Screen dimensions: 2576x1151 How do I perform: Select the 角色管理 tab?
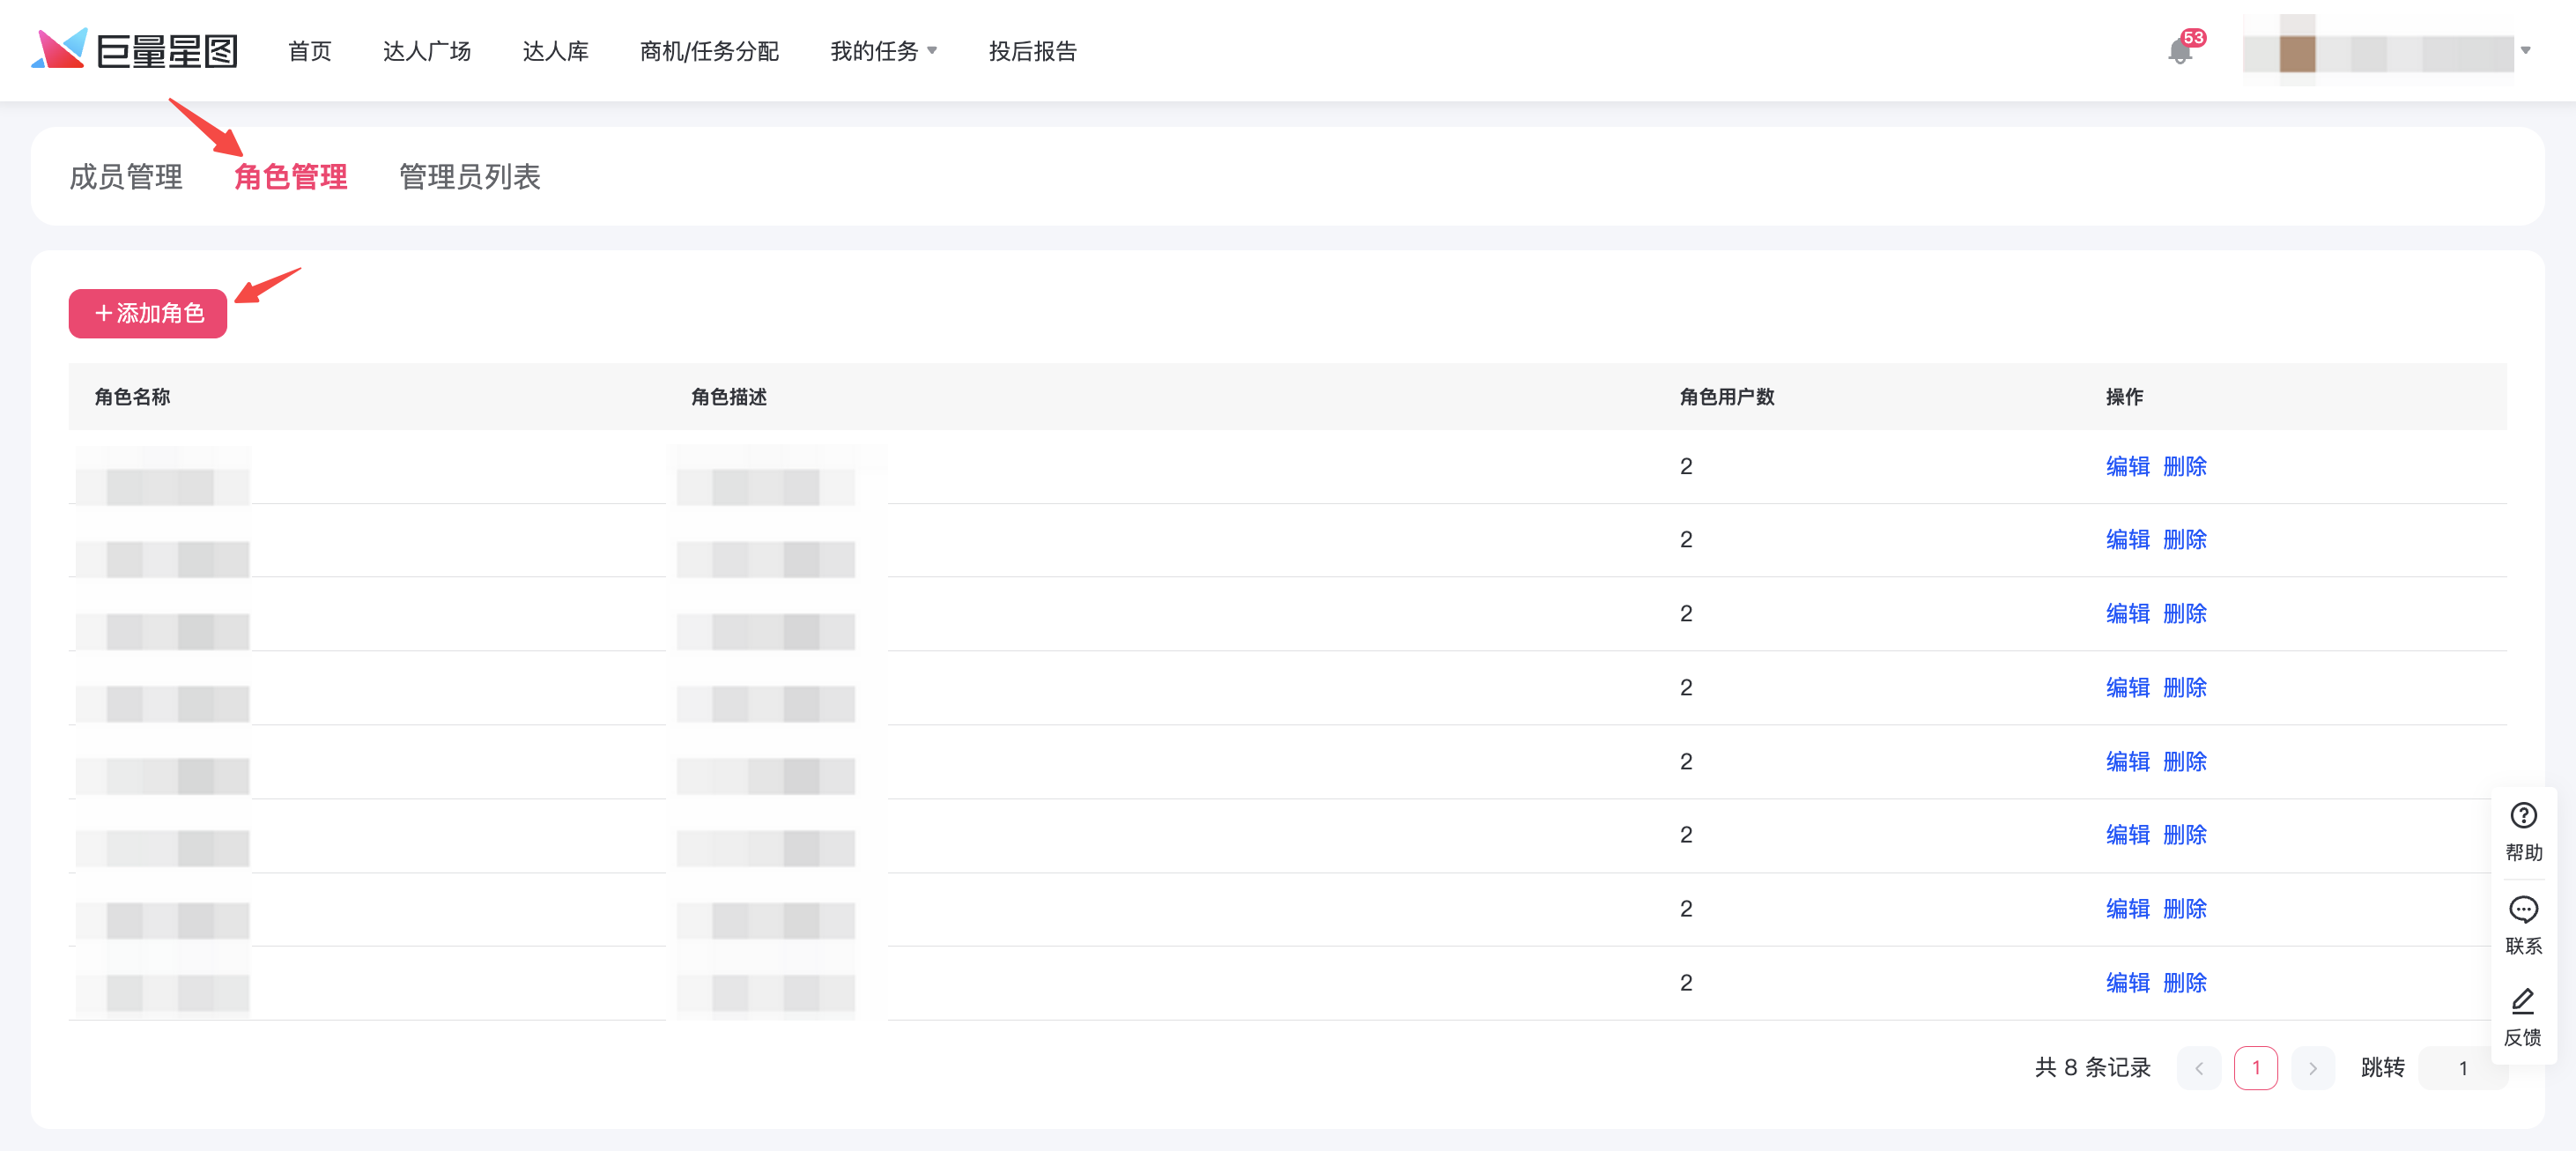[290, 177]
